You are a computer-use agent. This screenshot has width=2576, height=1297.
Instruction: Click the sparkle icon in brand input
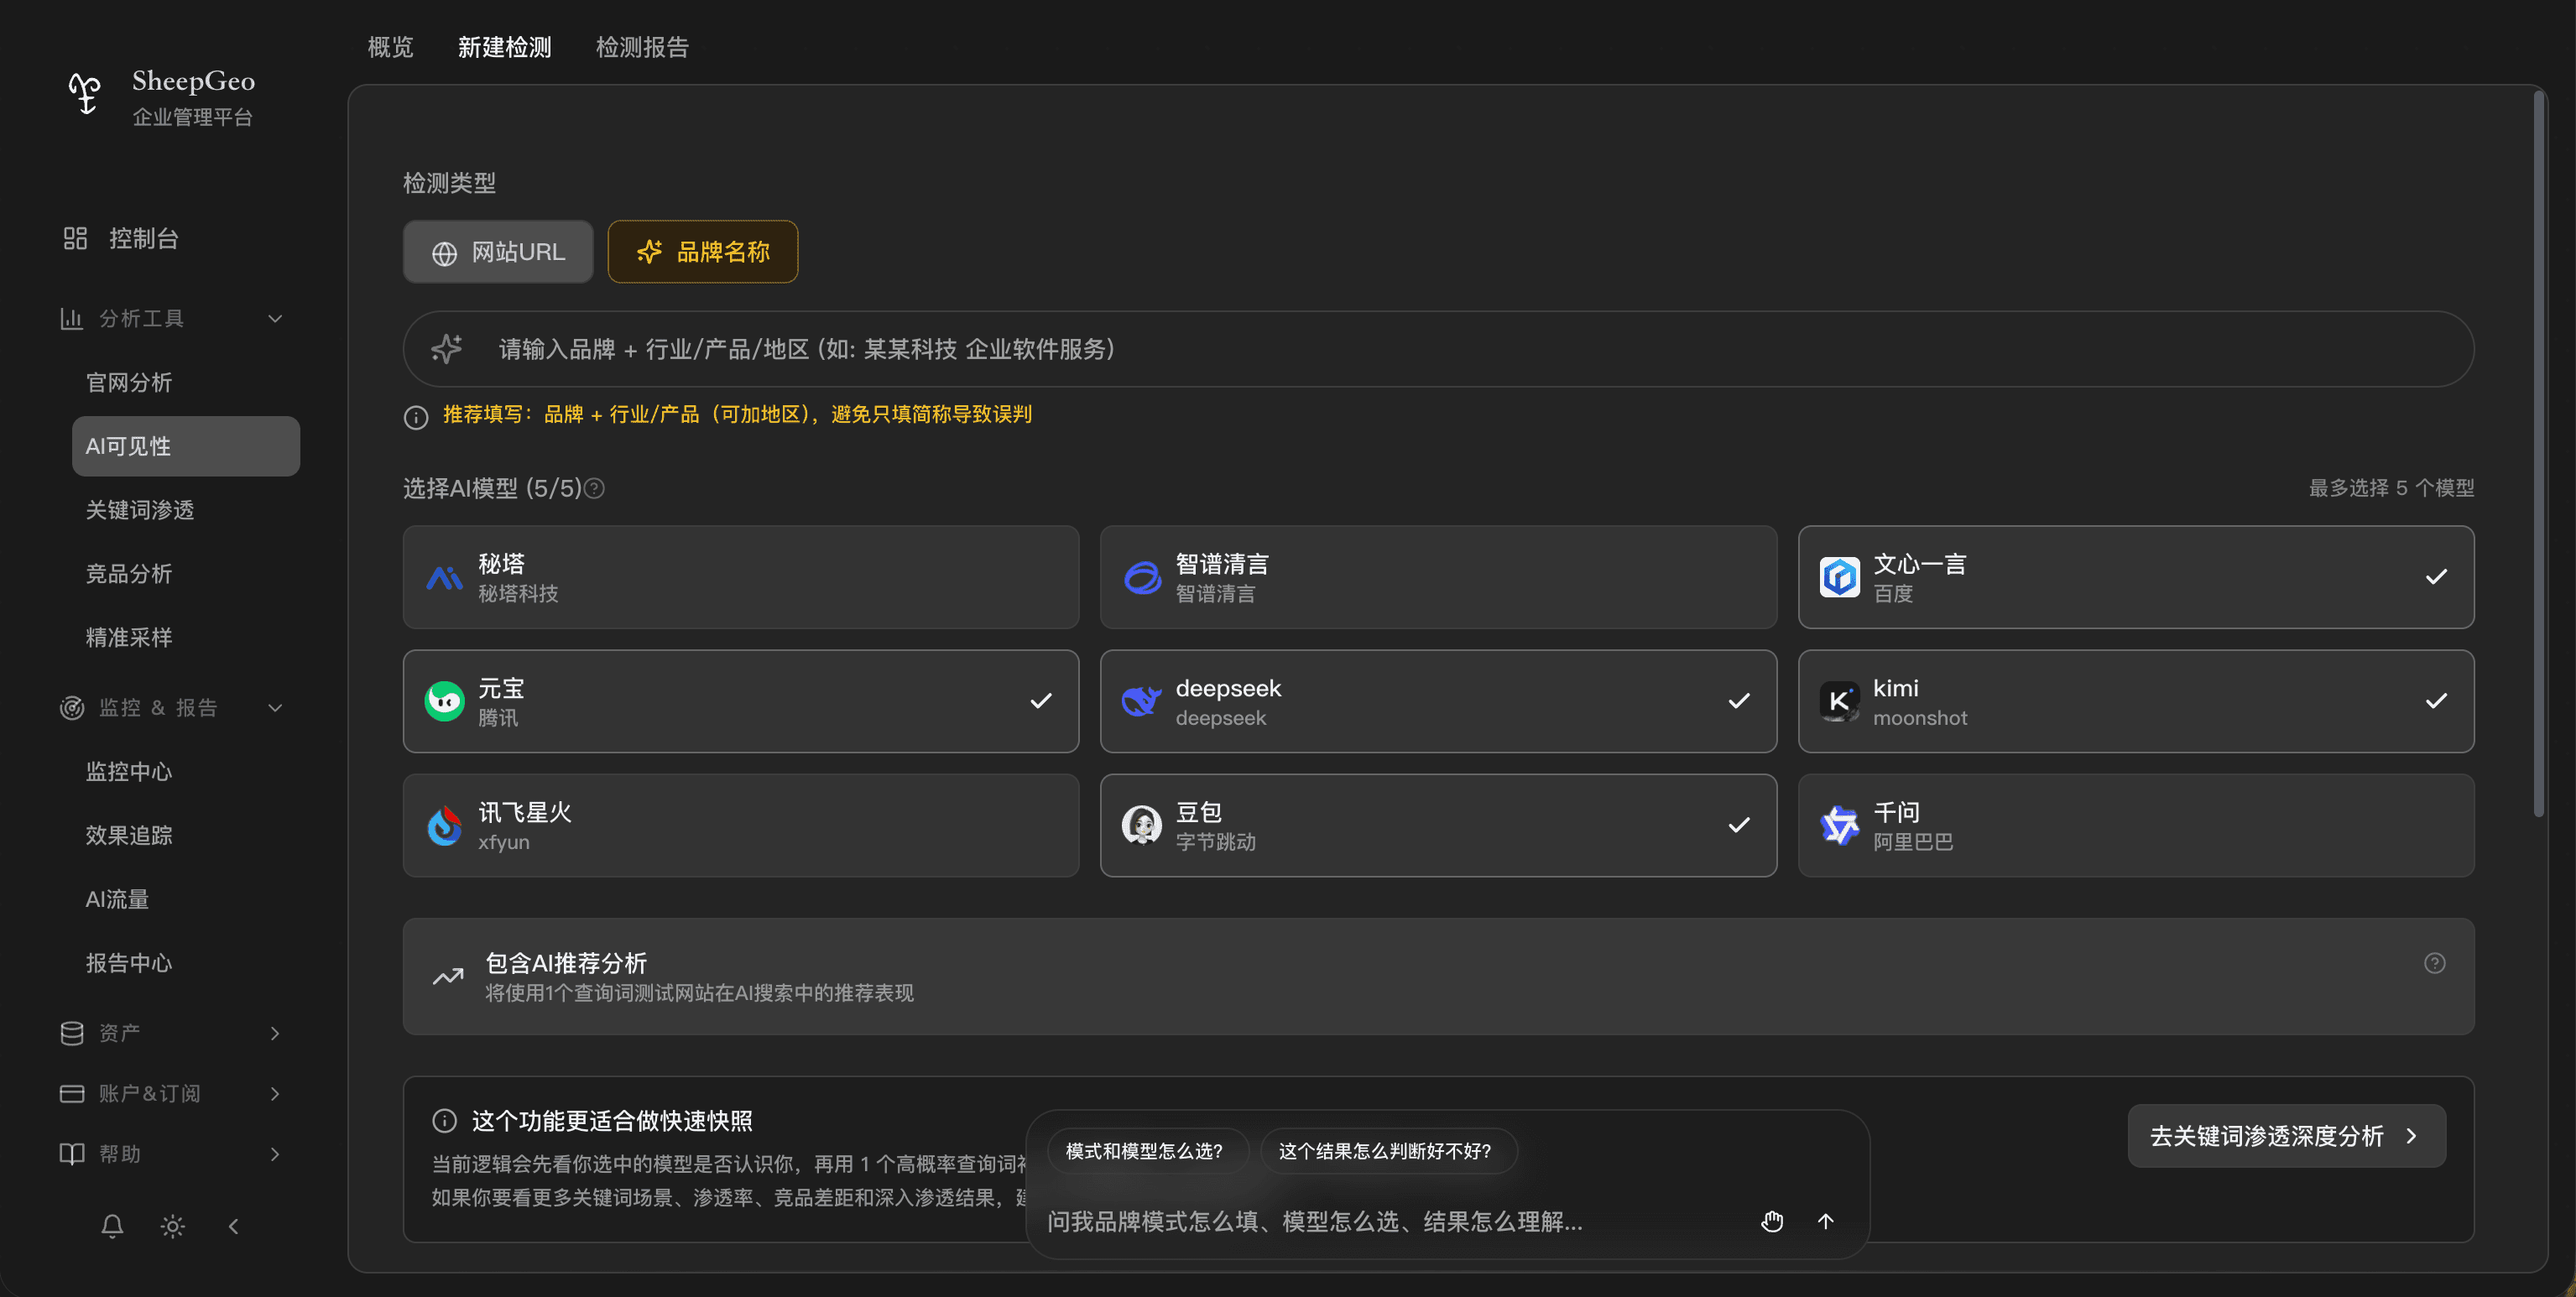click(447, 349)
